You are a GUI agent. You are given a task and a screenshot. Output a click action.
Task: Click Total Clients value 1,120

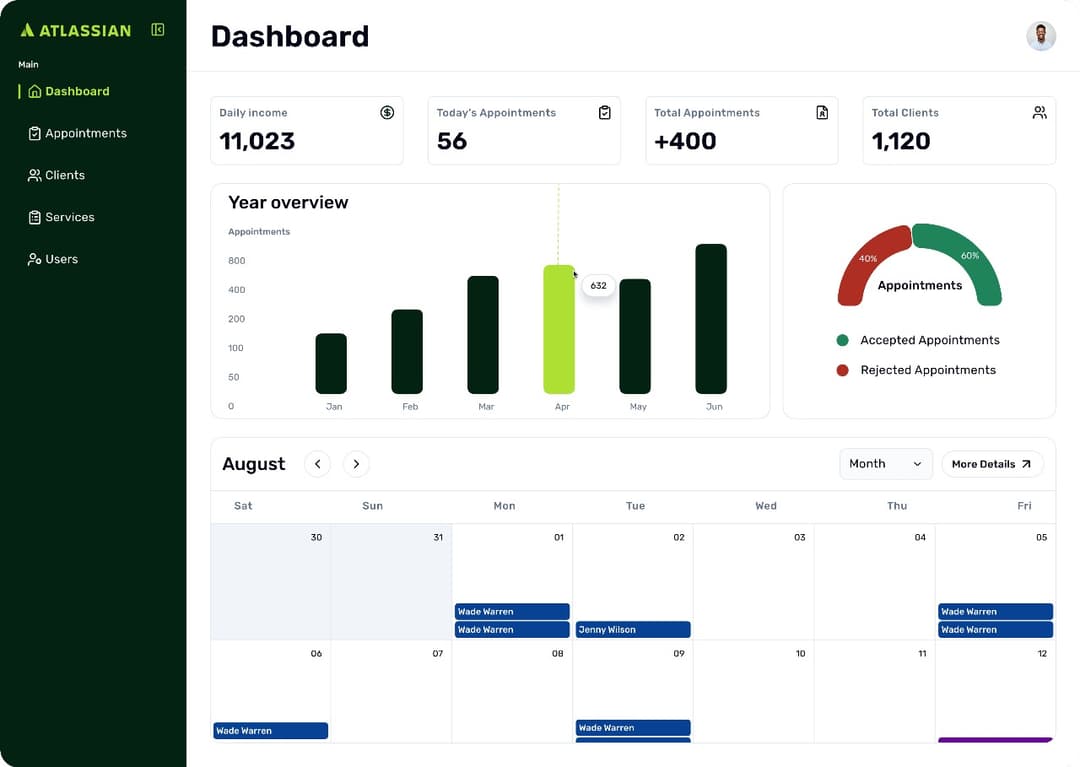tap(901, 141)
